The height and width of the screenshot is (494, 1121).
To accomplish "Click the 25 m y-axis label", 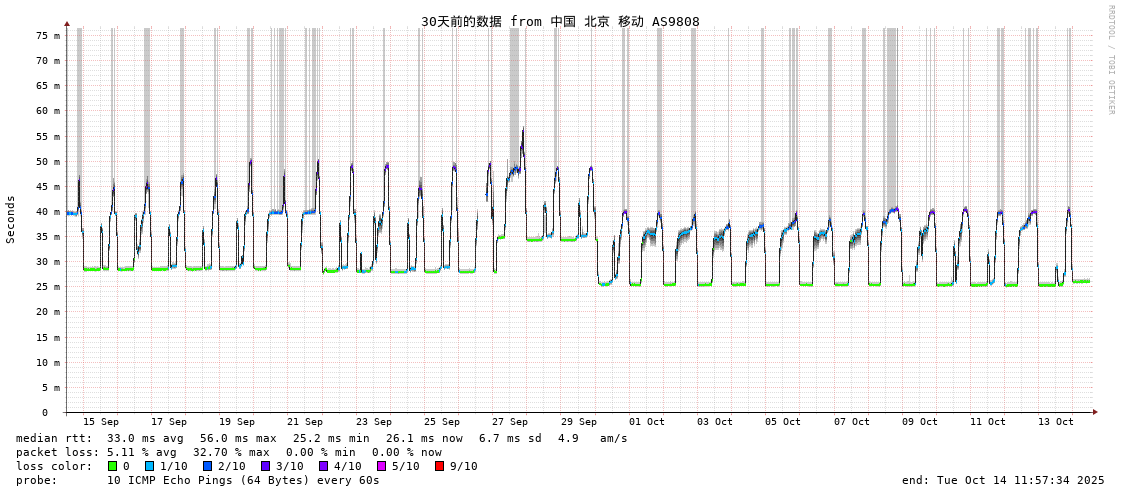I will (48, 287).
